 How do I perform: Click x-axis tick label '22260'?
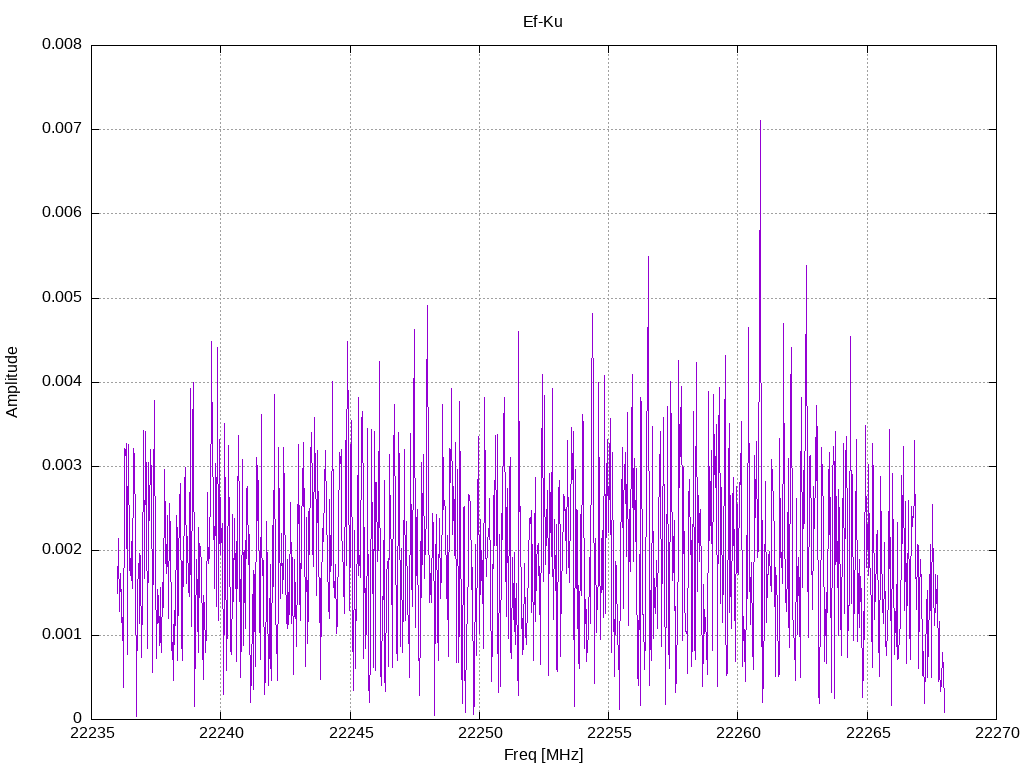738,733
